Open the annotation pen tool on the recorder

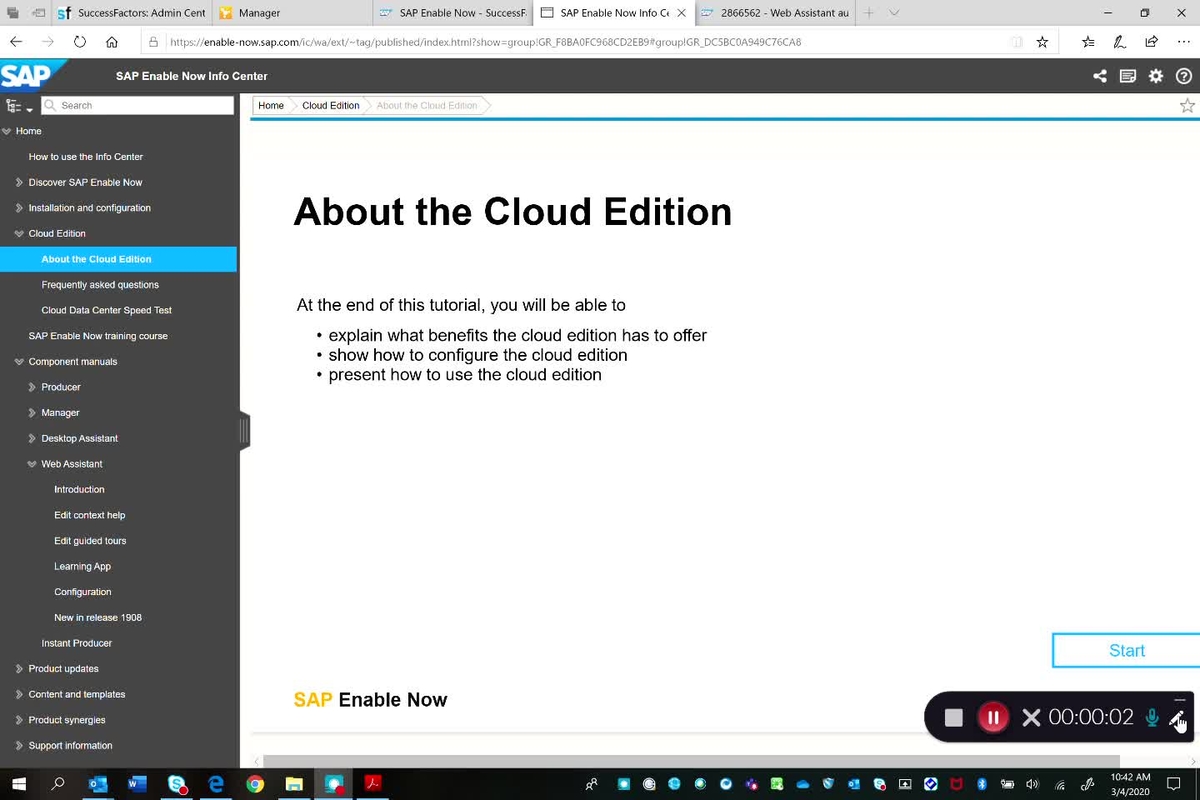click(1178, 717)
